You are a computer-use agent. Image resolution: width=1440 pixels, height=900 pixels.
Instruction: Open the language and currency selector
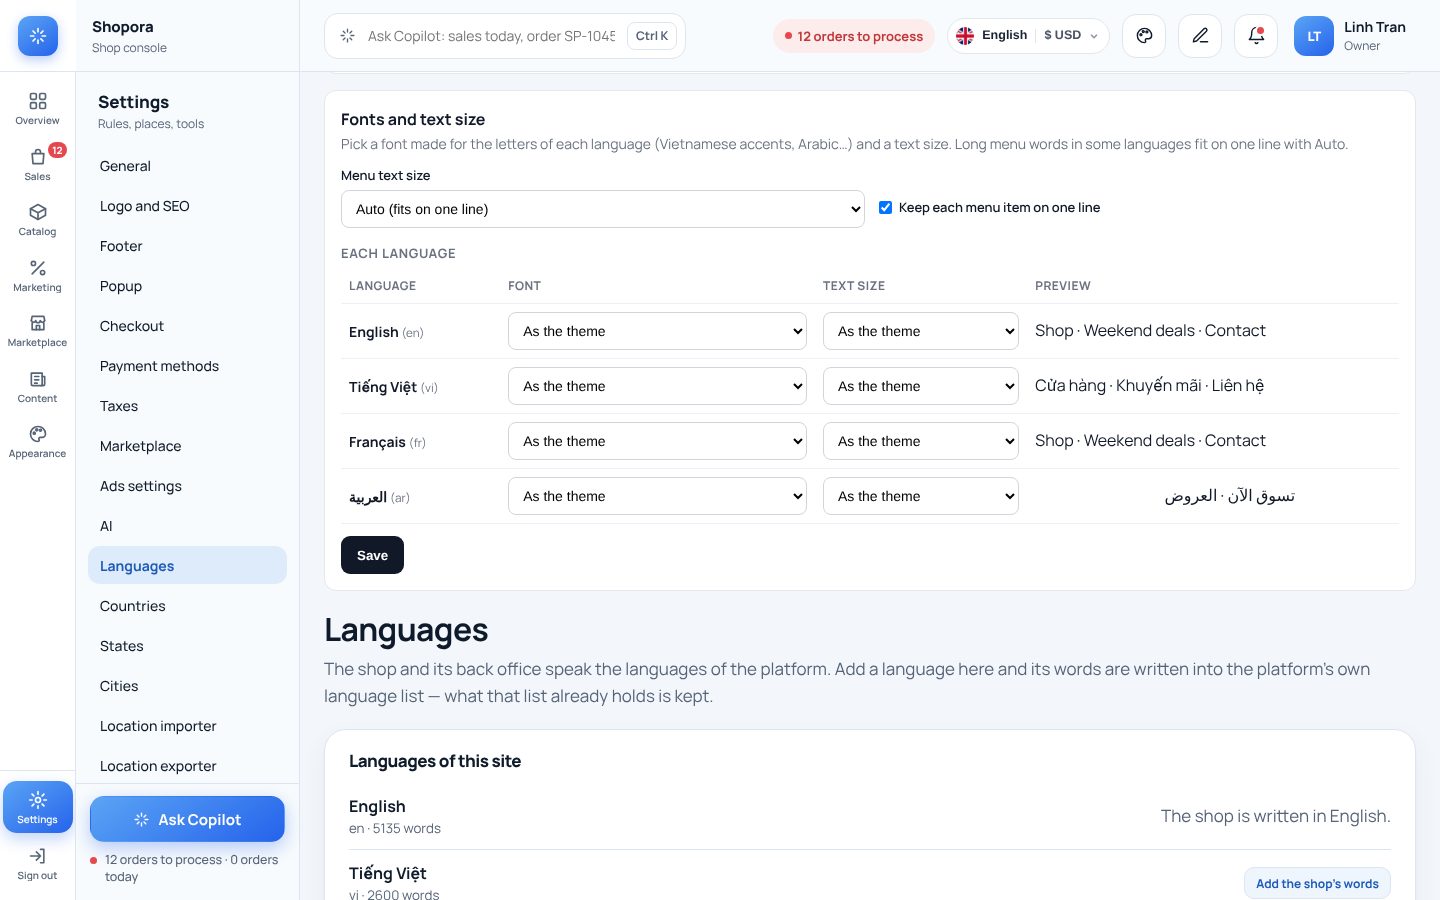pyautogui.click(x=1028, y=36)
